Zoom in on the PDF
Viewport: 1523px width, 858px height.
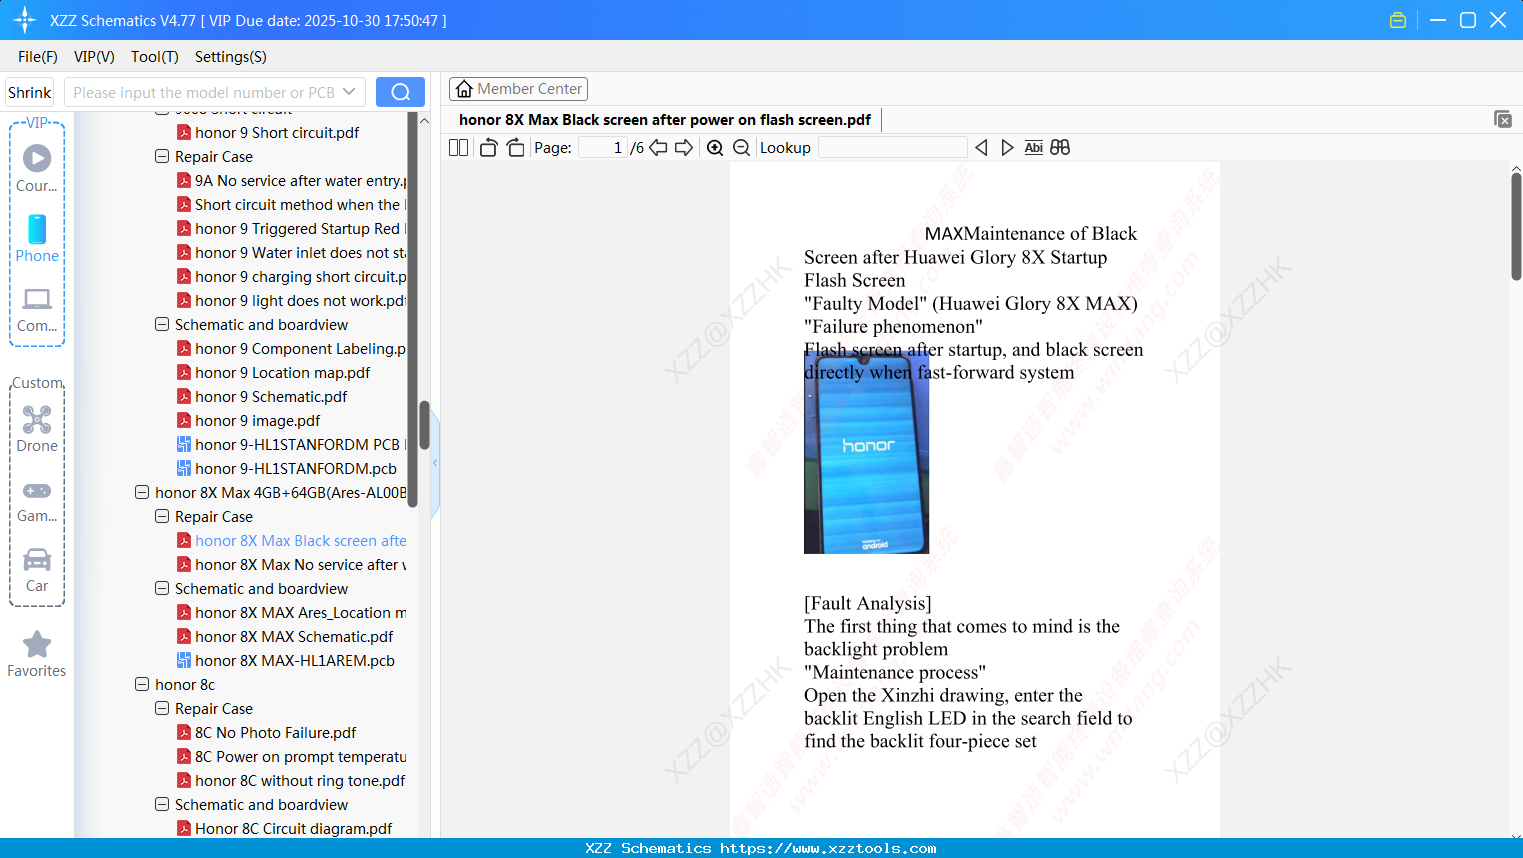click(715, 148)
